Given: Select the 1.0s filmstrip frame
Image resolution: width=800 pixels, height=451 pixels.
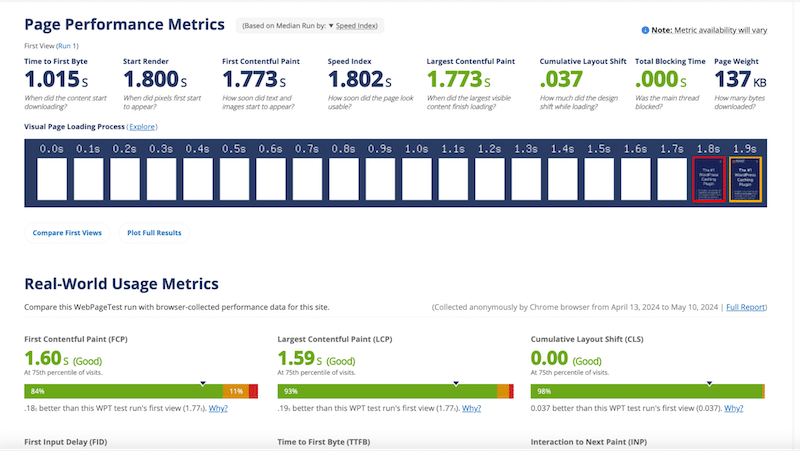Looking at the screenshot, I should pos(416,180).
